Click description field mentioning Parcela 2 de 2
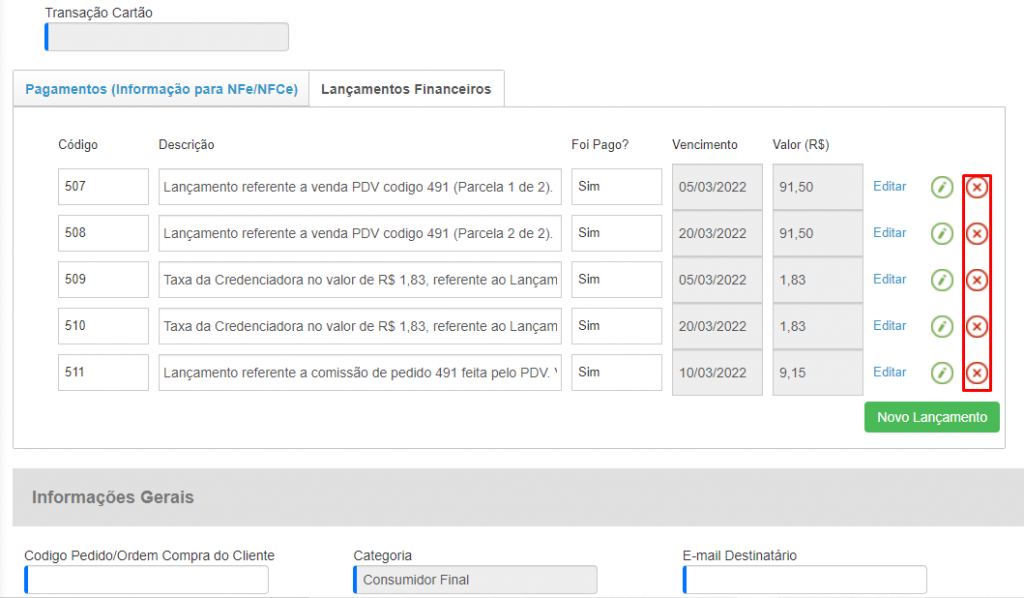This screenshot has width=1024, height=598. coord(360,233)
